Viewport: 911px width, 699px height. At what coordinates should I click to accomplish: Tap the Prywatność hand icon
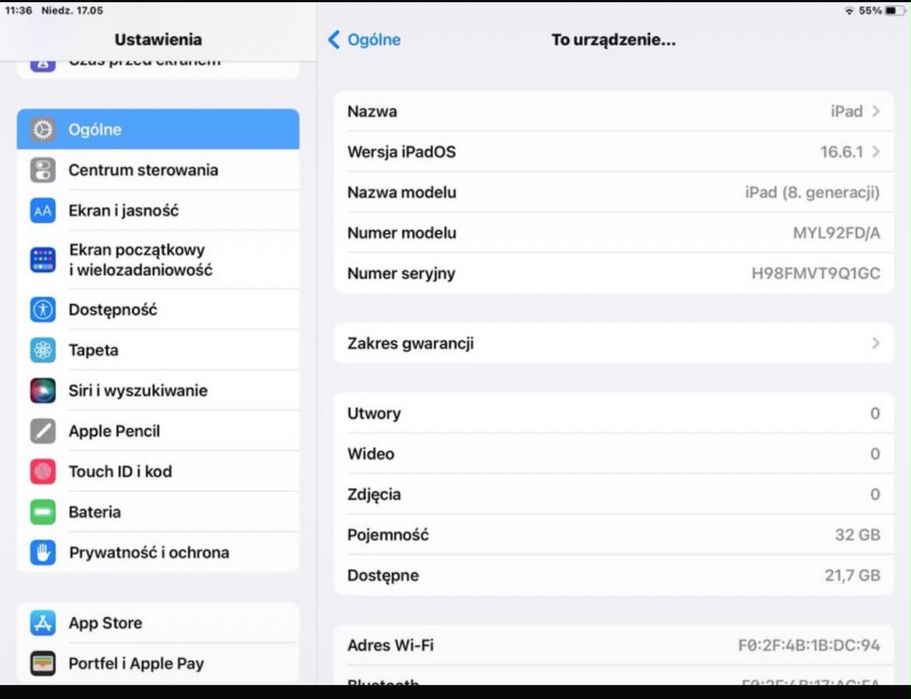tap(43, 553)
